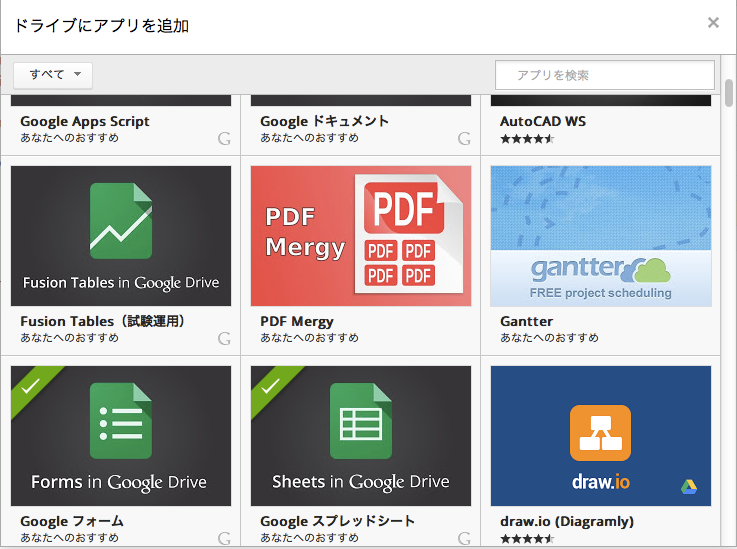The height and width of the screenshot is (549, 737).
Task: Open the Google Apps Script title
Action: pos(85,121)
